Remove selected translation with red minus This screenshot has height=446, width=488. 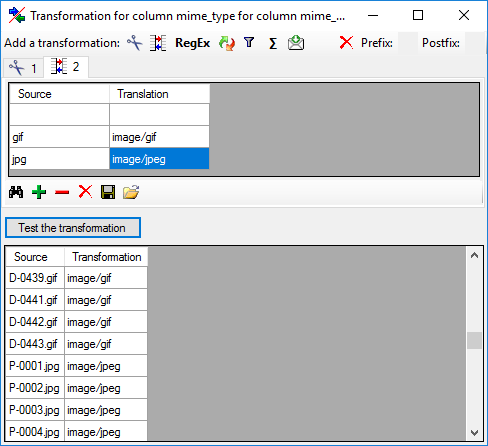click(62, 192)
